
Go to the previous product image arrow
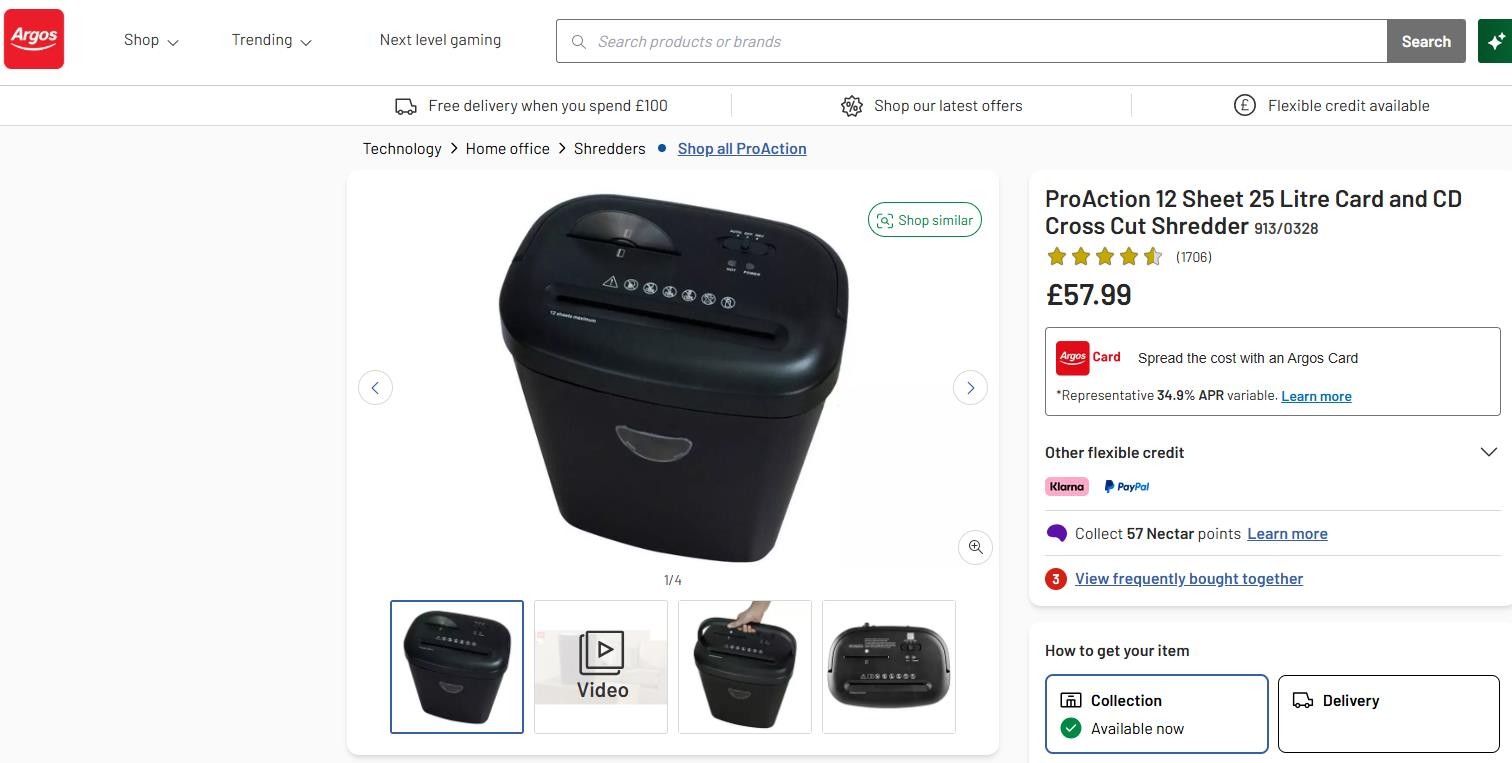pos(375,388)
